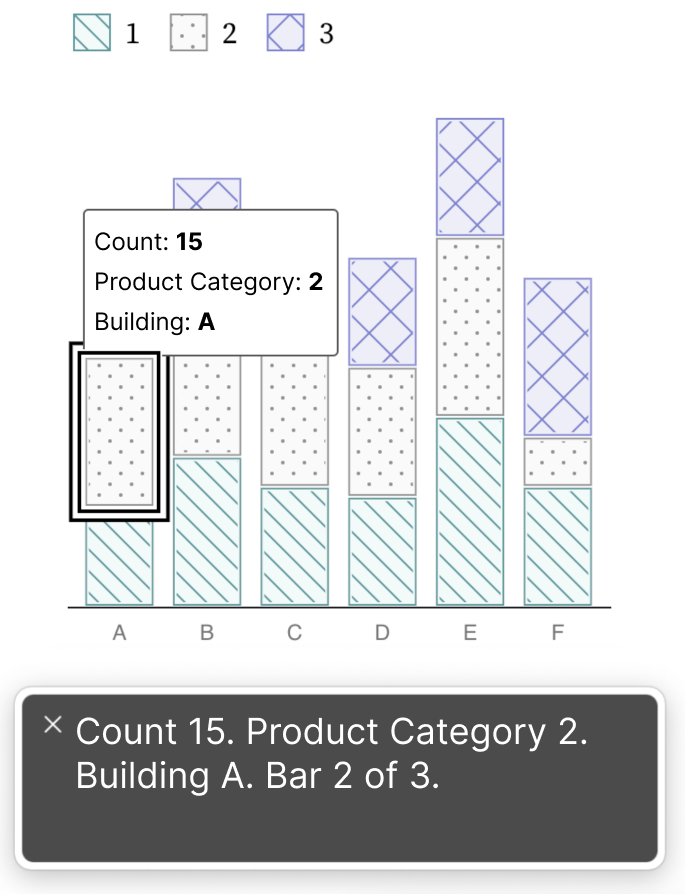Viewport: 685px width, 894px height.
Task: Click the crosshatched category 3 bar for F
Action: [558, 357]
